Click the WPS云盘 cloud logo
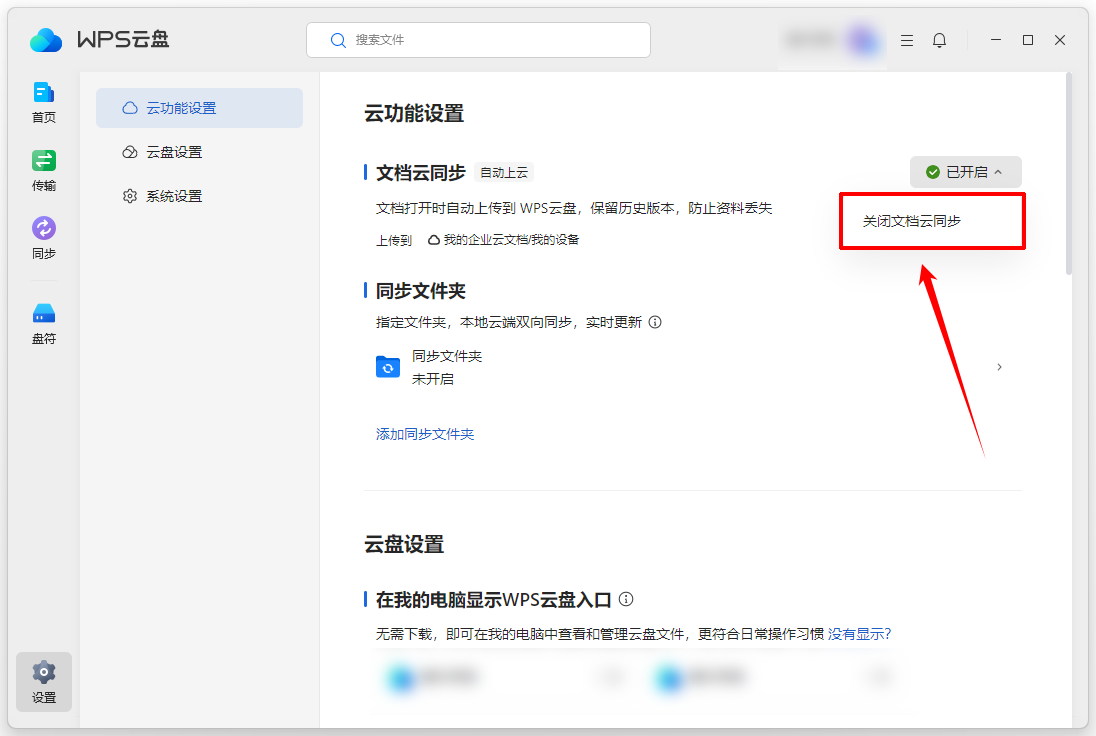This screenshot has height=736, width=1096. click(x=46, y=40)
